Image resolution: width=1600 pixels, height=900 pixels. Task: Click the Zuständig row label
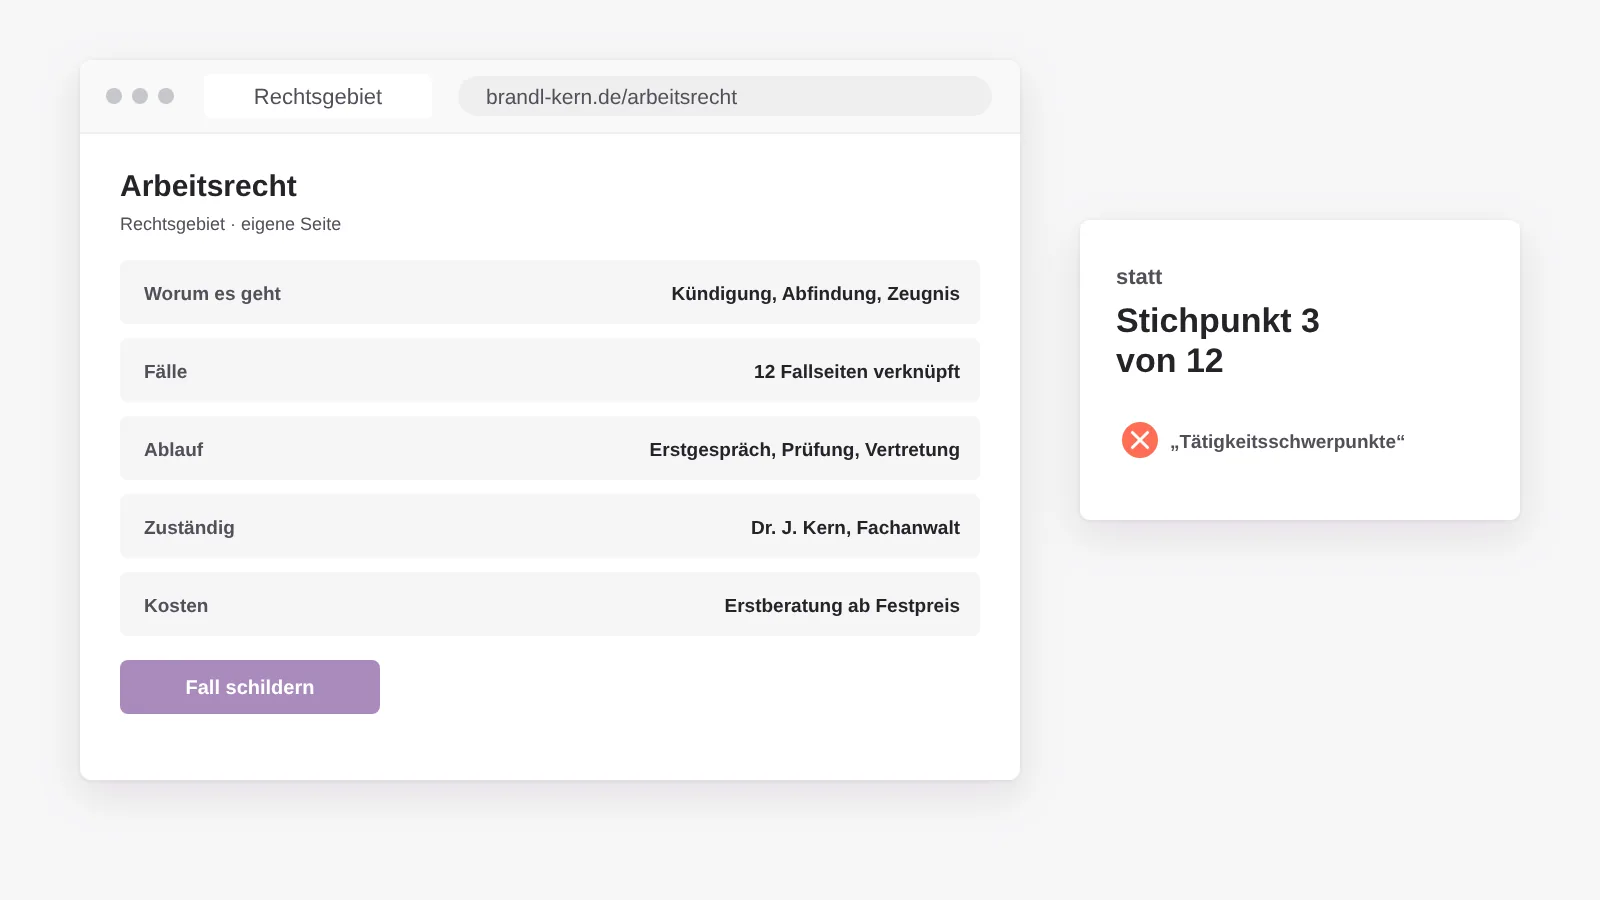pyautogui.click(x=189, y=528)
